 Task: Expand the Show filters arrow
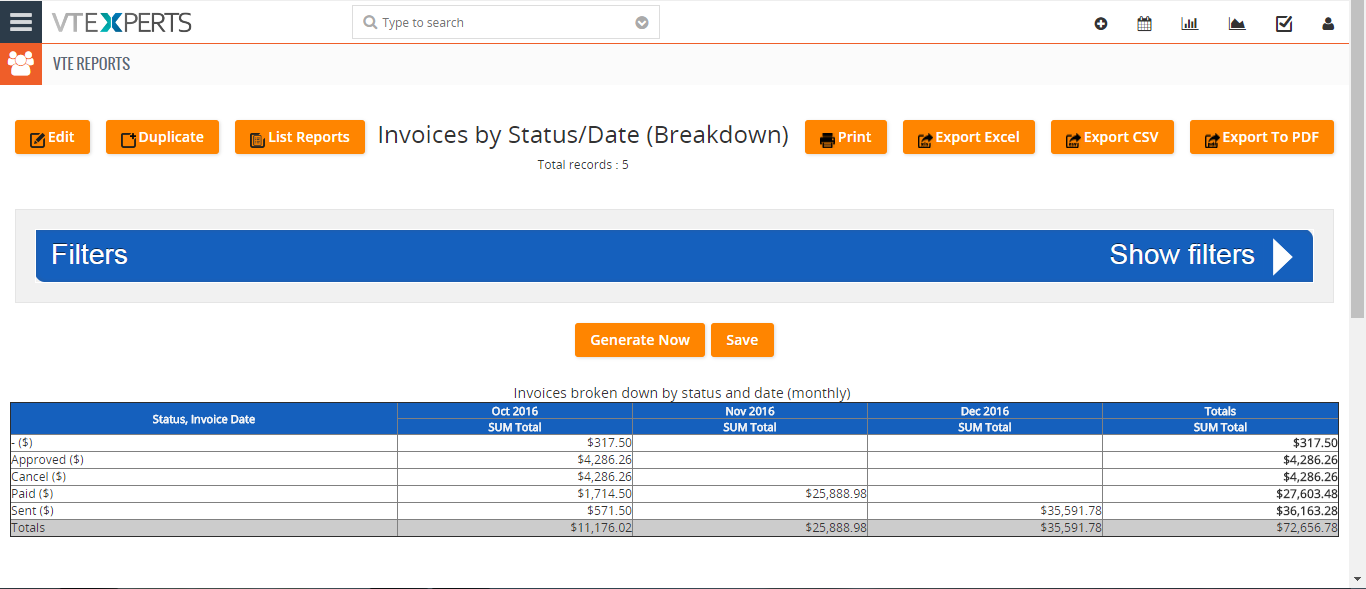click(1282, 256)
